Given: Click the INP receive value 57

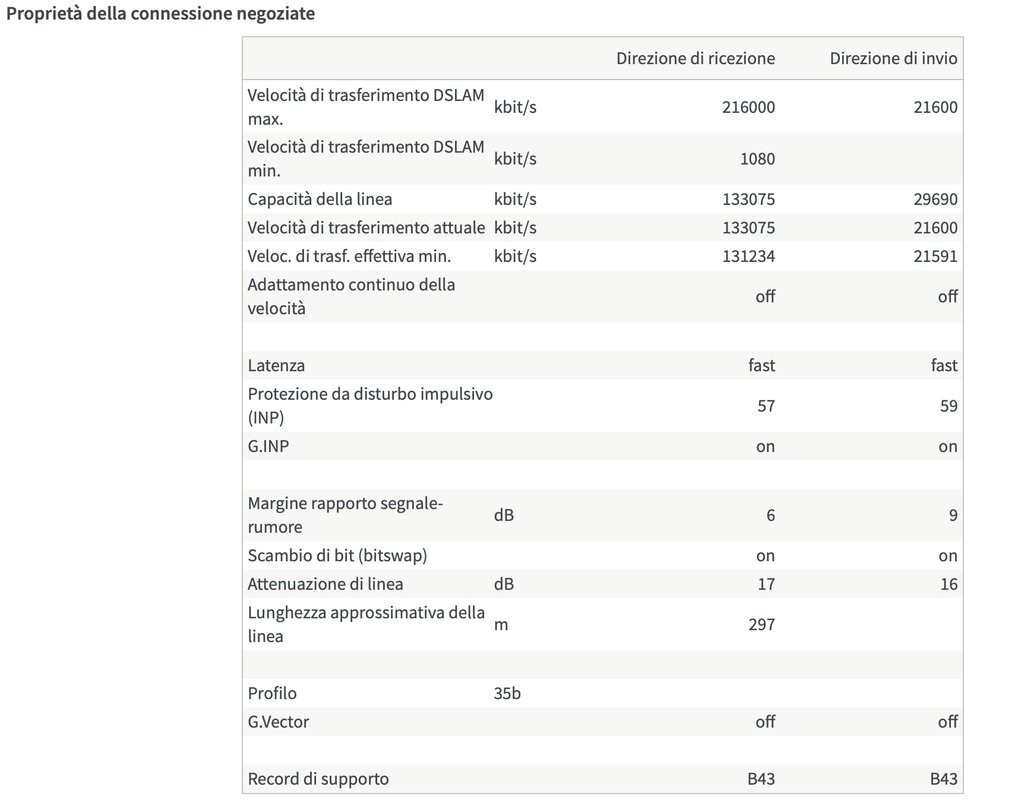Looking at the screenshot, I should 766,406.
